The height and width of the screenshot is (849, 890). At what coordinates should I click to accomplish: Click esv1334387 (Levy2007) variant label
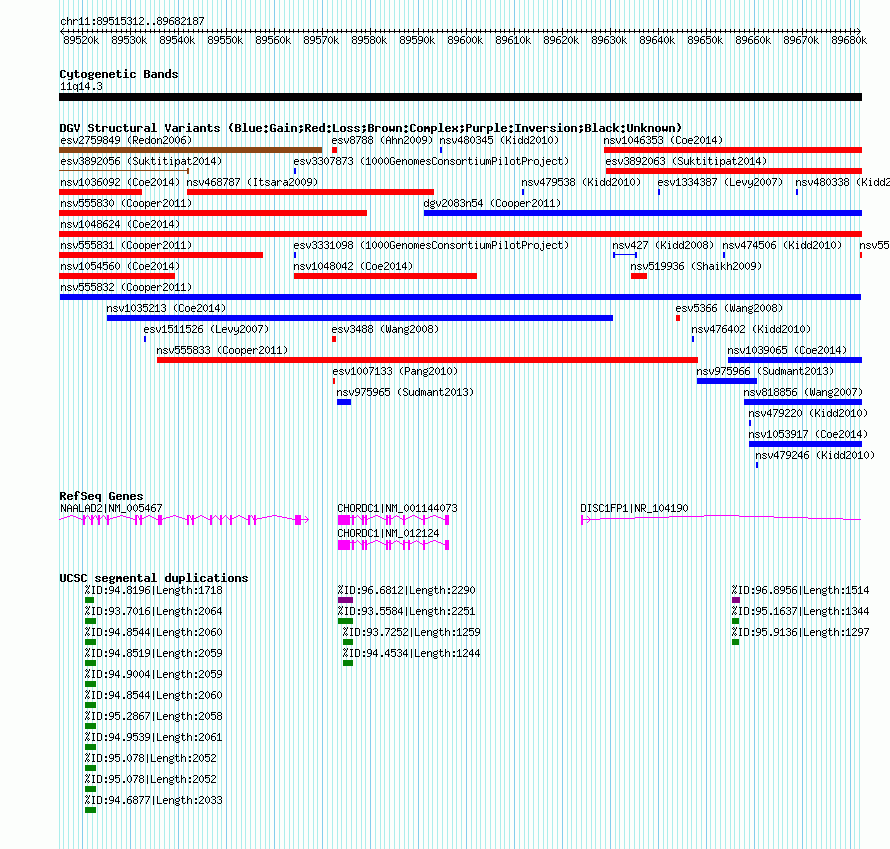coord(720,182)
